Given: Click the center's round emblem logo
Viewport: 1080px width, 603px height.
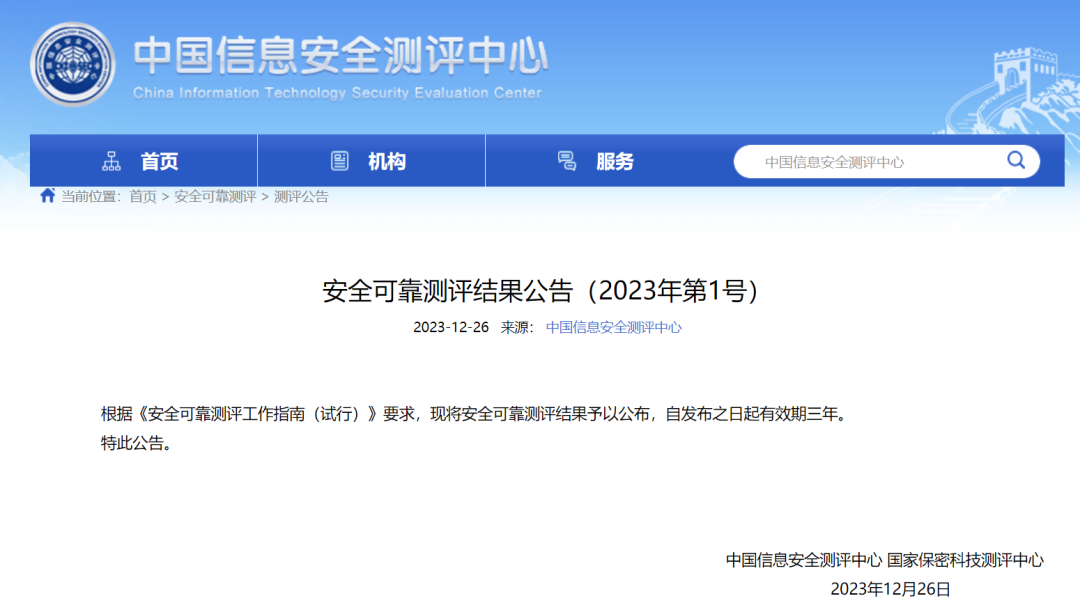Looking at the screenshot, I should coord(72,63).
